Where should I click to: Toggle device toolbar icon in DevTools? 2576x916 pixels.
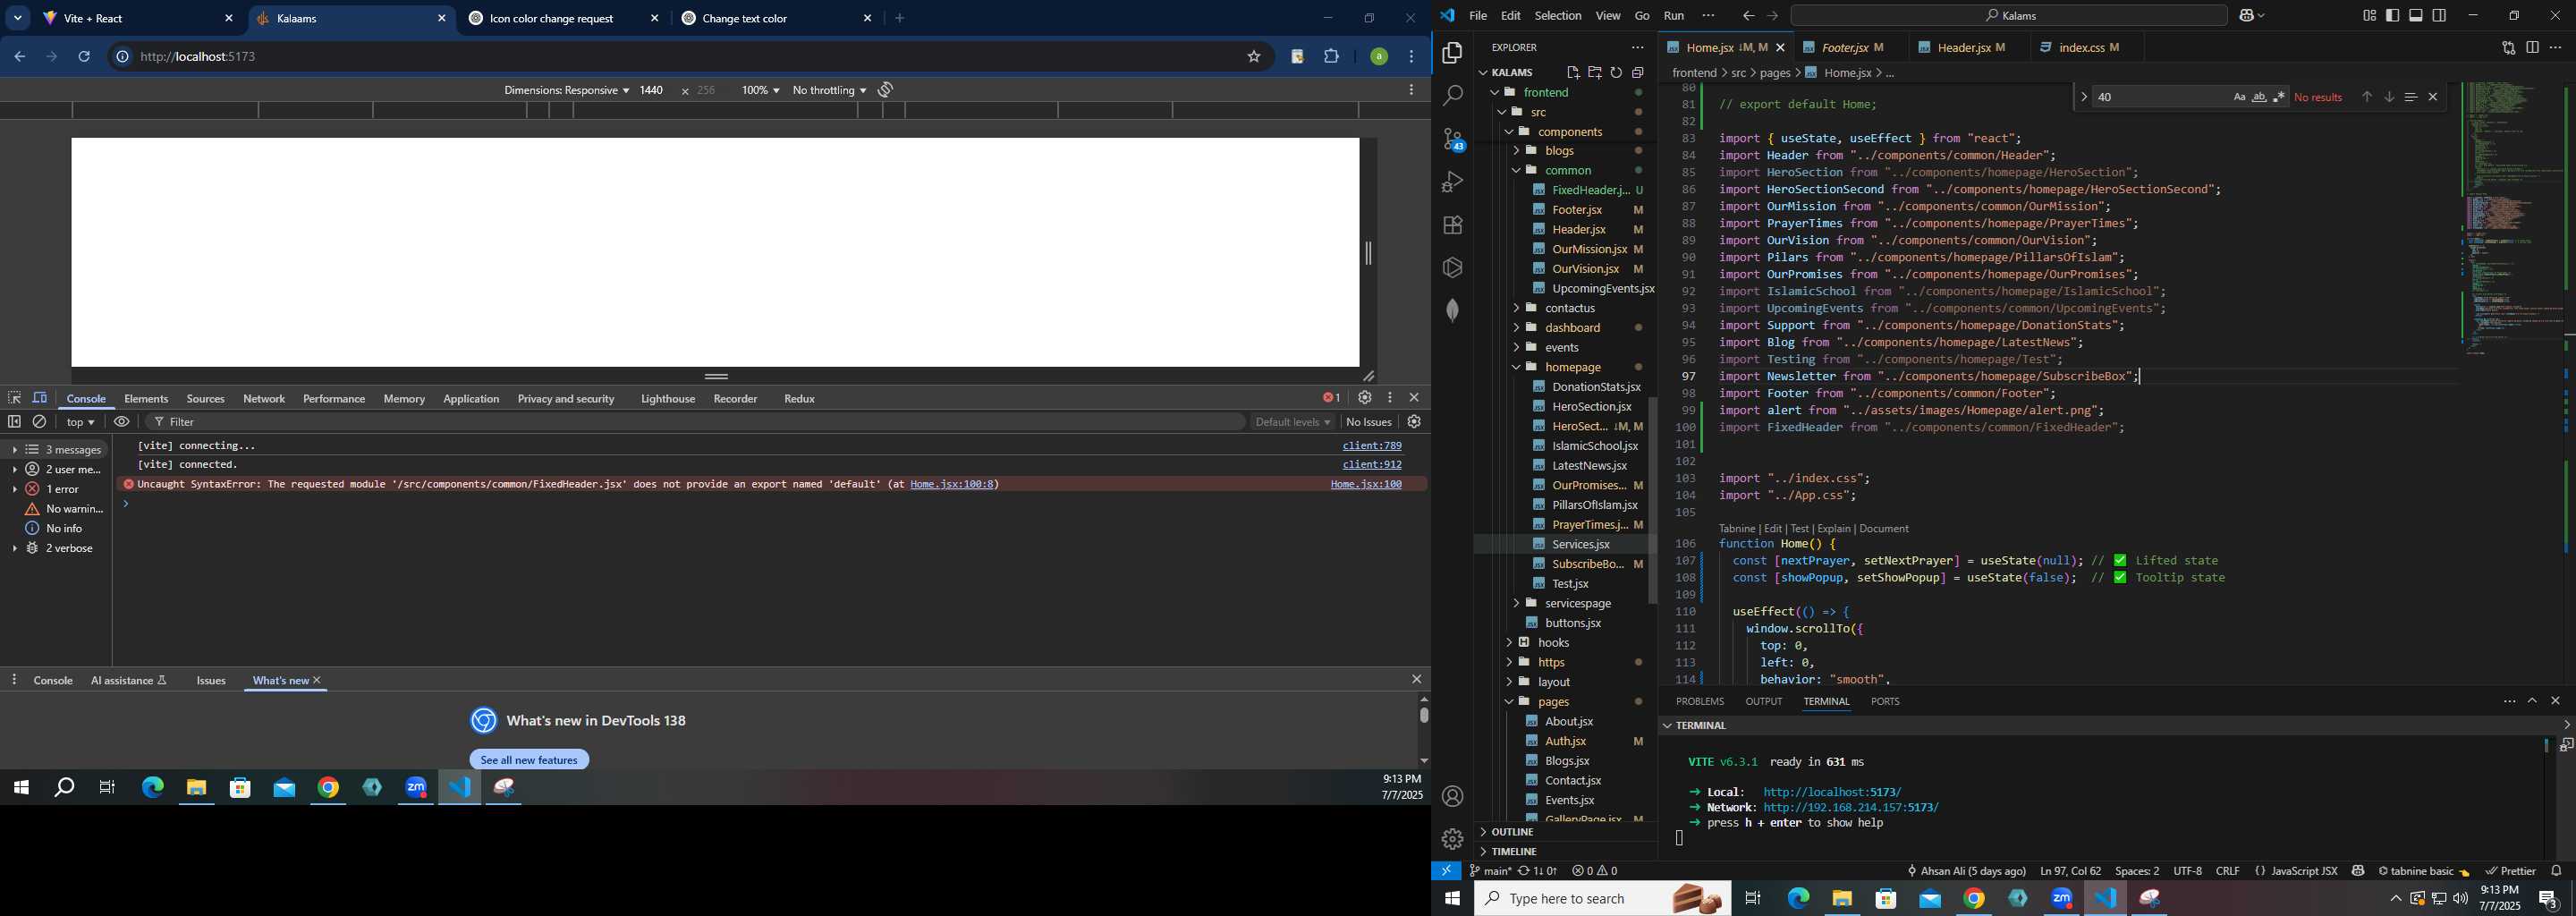pos(40,398)
